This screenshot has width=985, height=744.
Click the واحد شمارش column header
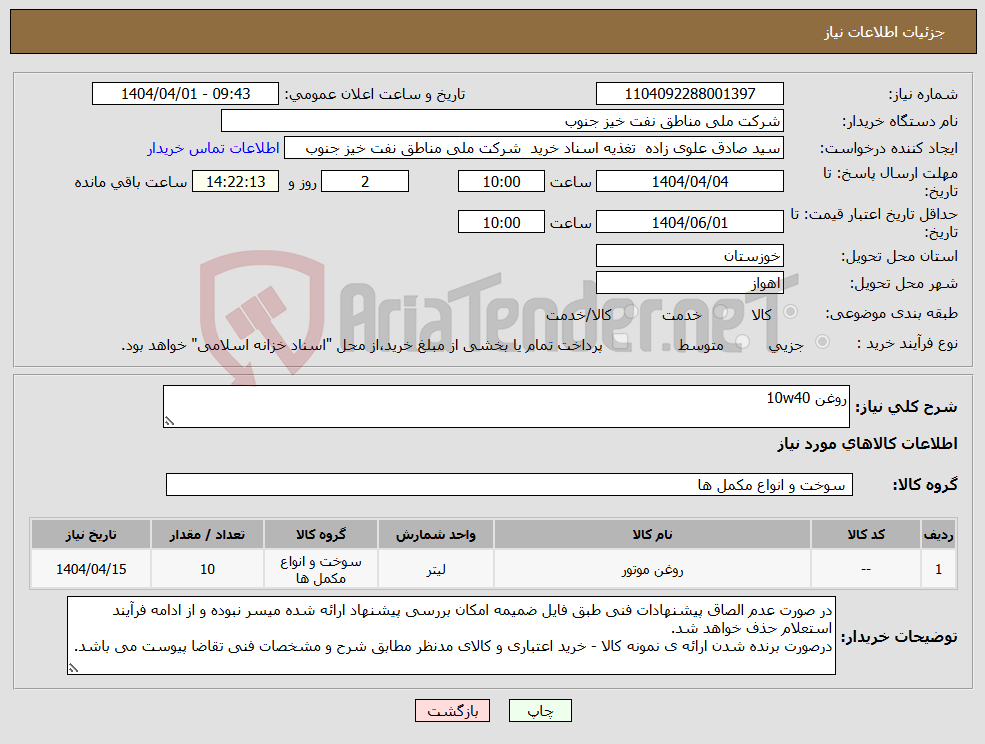pyautogui.click(x=435, y=534)
